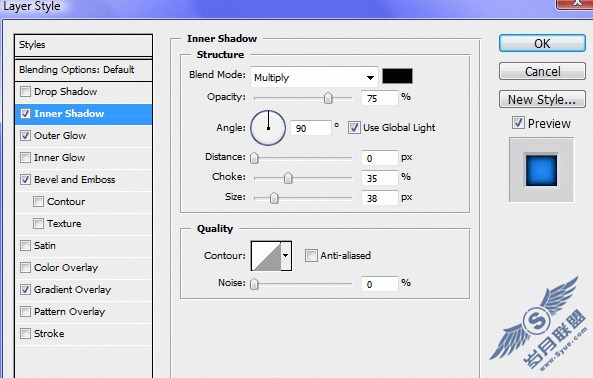Click the Distance slider handle
Screen dimensions: 593x378
pyautogui.click(x=255, y=158)
